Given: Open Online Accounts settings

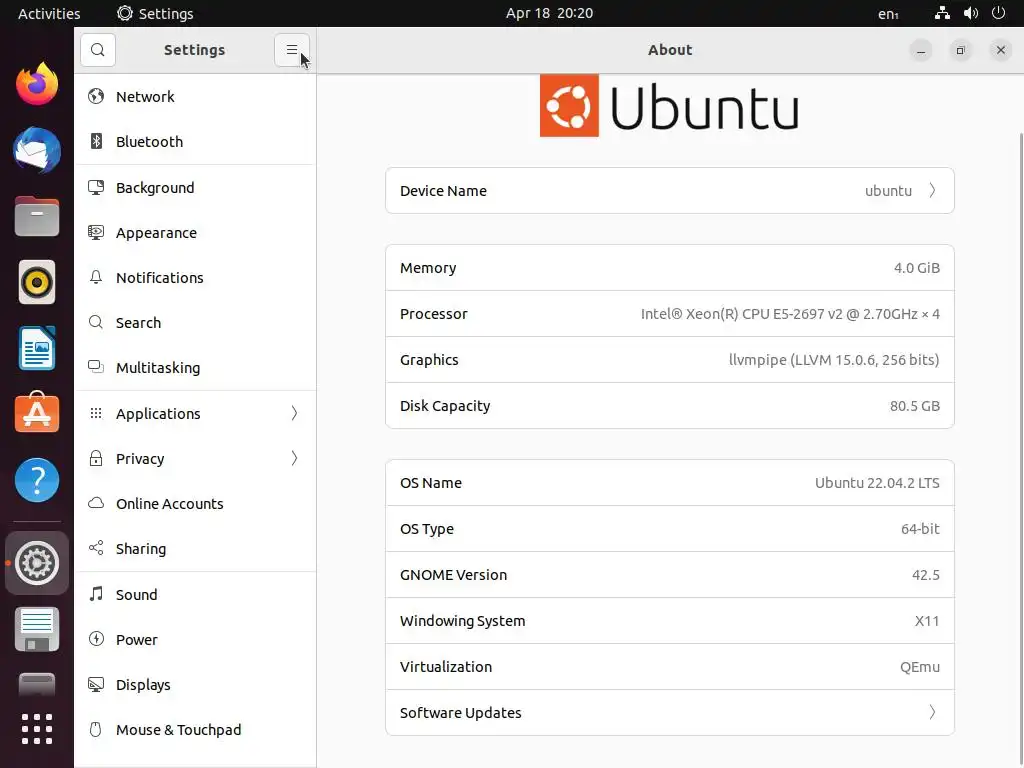Looking at the screenshot, I should pyautogui.click(x=169, y=504).
